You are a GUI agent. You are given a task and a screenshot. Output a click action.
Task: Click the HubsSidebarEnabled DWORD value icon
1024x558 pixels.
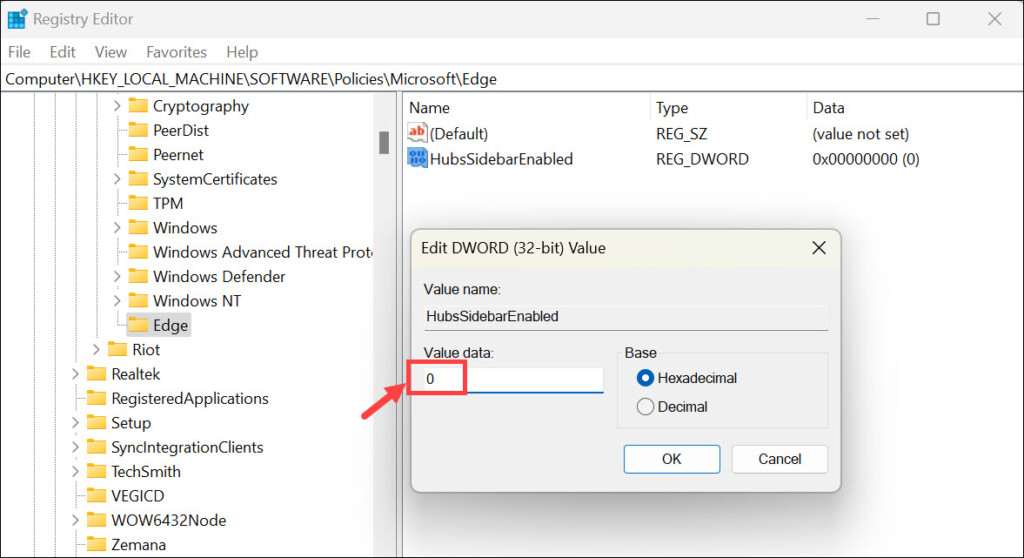[418, 158]
